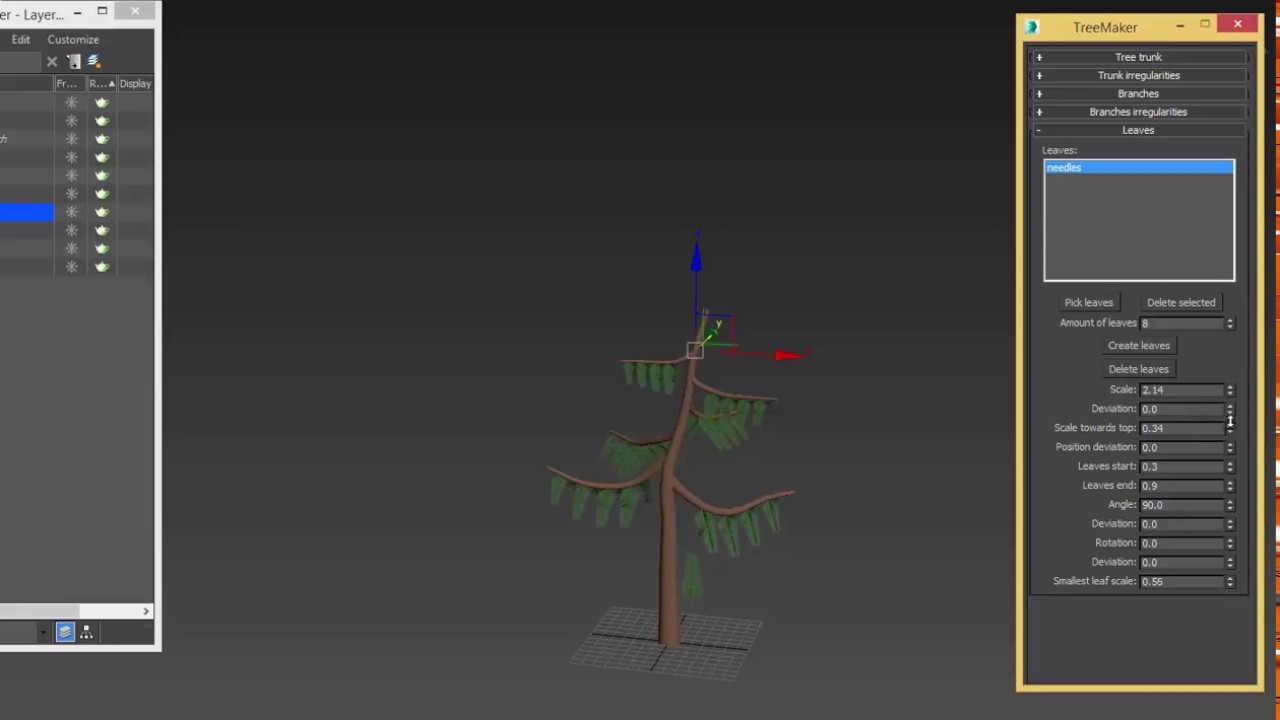Click the Scale value field showing 2.14
Image resolution: width=1280 pixels, height=720 pixels.
1182,390
